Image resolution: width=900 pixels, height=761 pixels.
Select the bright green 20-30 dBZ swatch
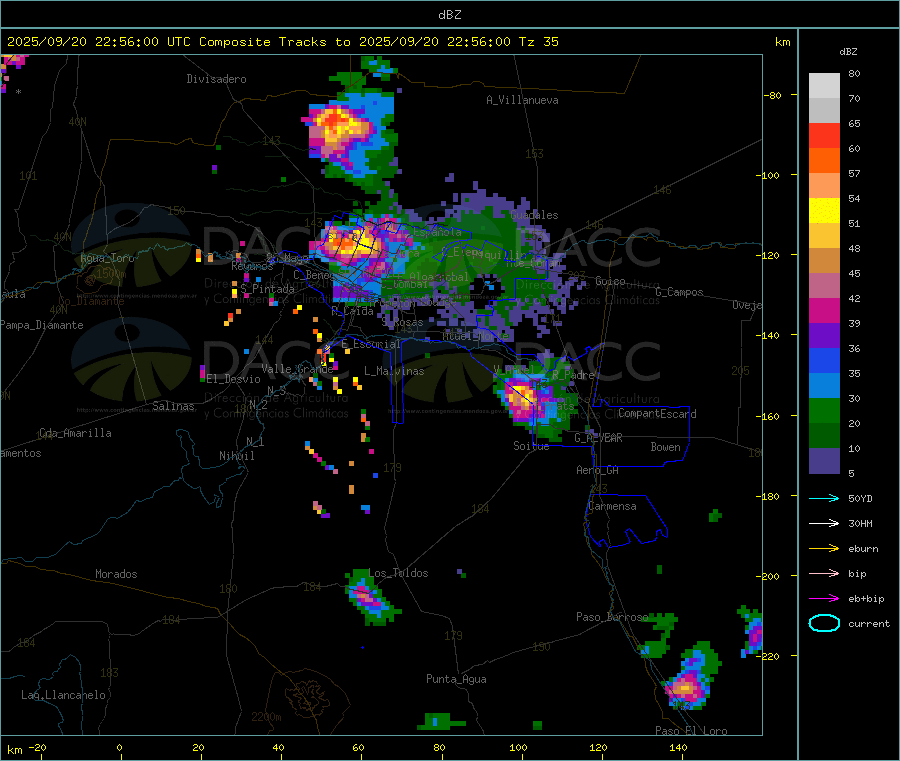[824, 411]
